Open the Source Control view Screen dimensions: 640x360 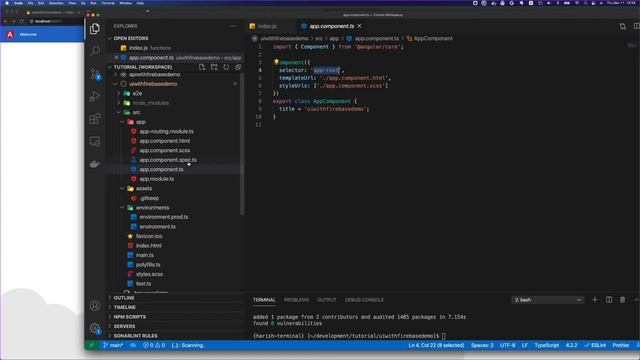95,74
